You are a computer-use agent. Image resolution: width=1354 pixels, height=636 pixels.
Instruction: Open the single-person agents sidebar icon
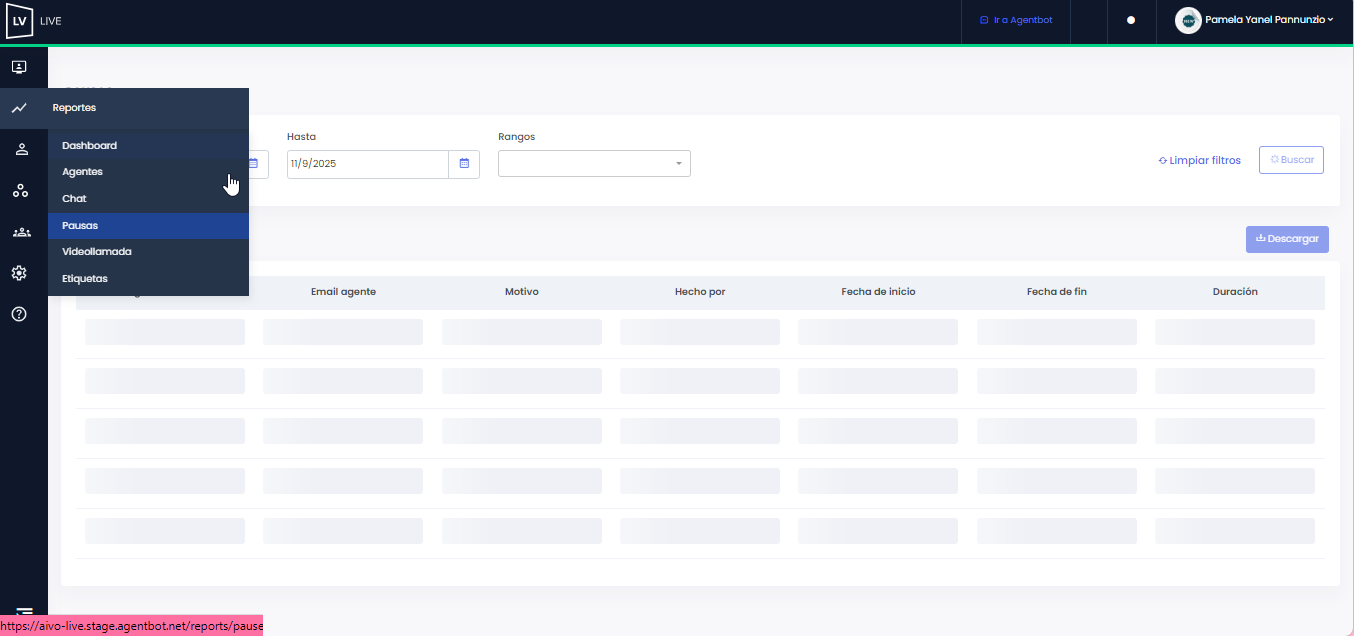point(21,150)
